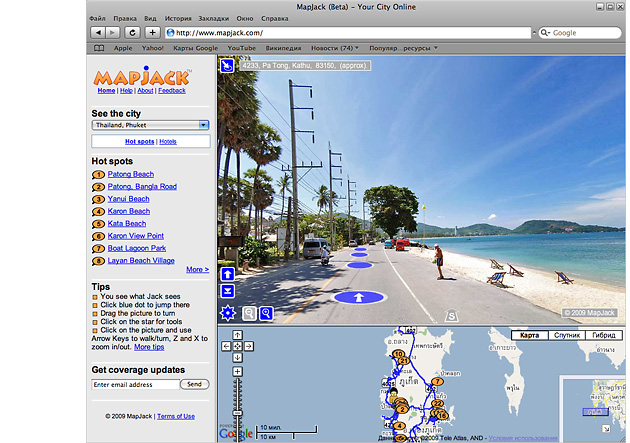Click the walk forward up-arrow button

coord(228,273)
